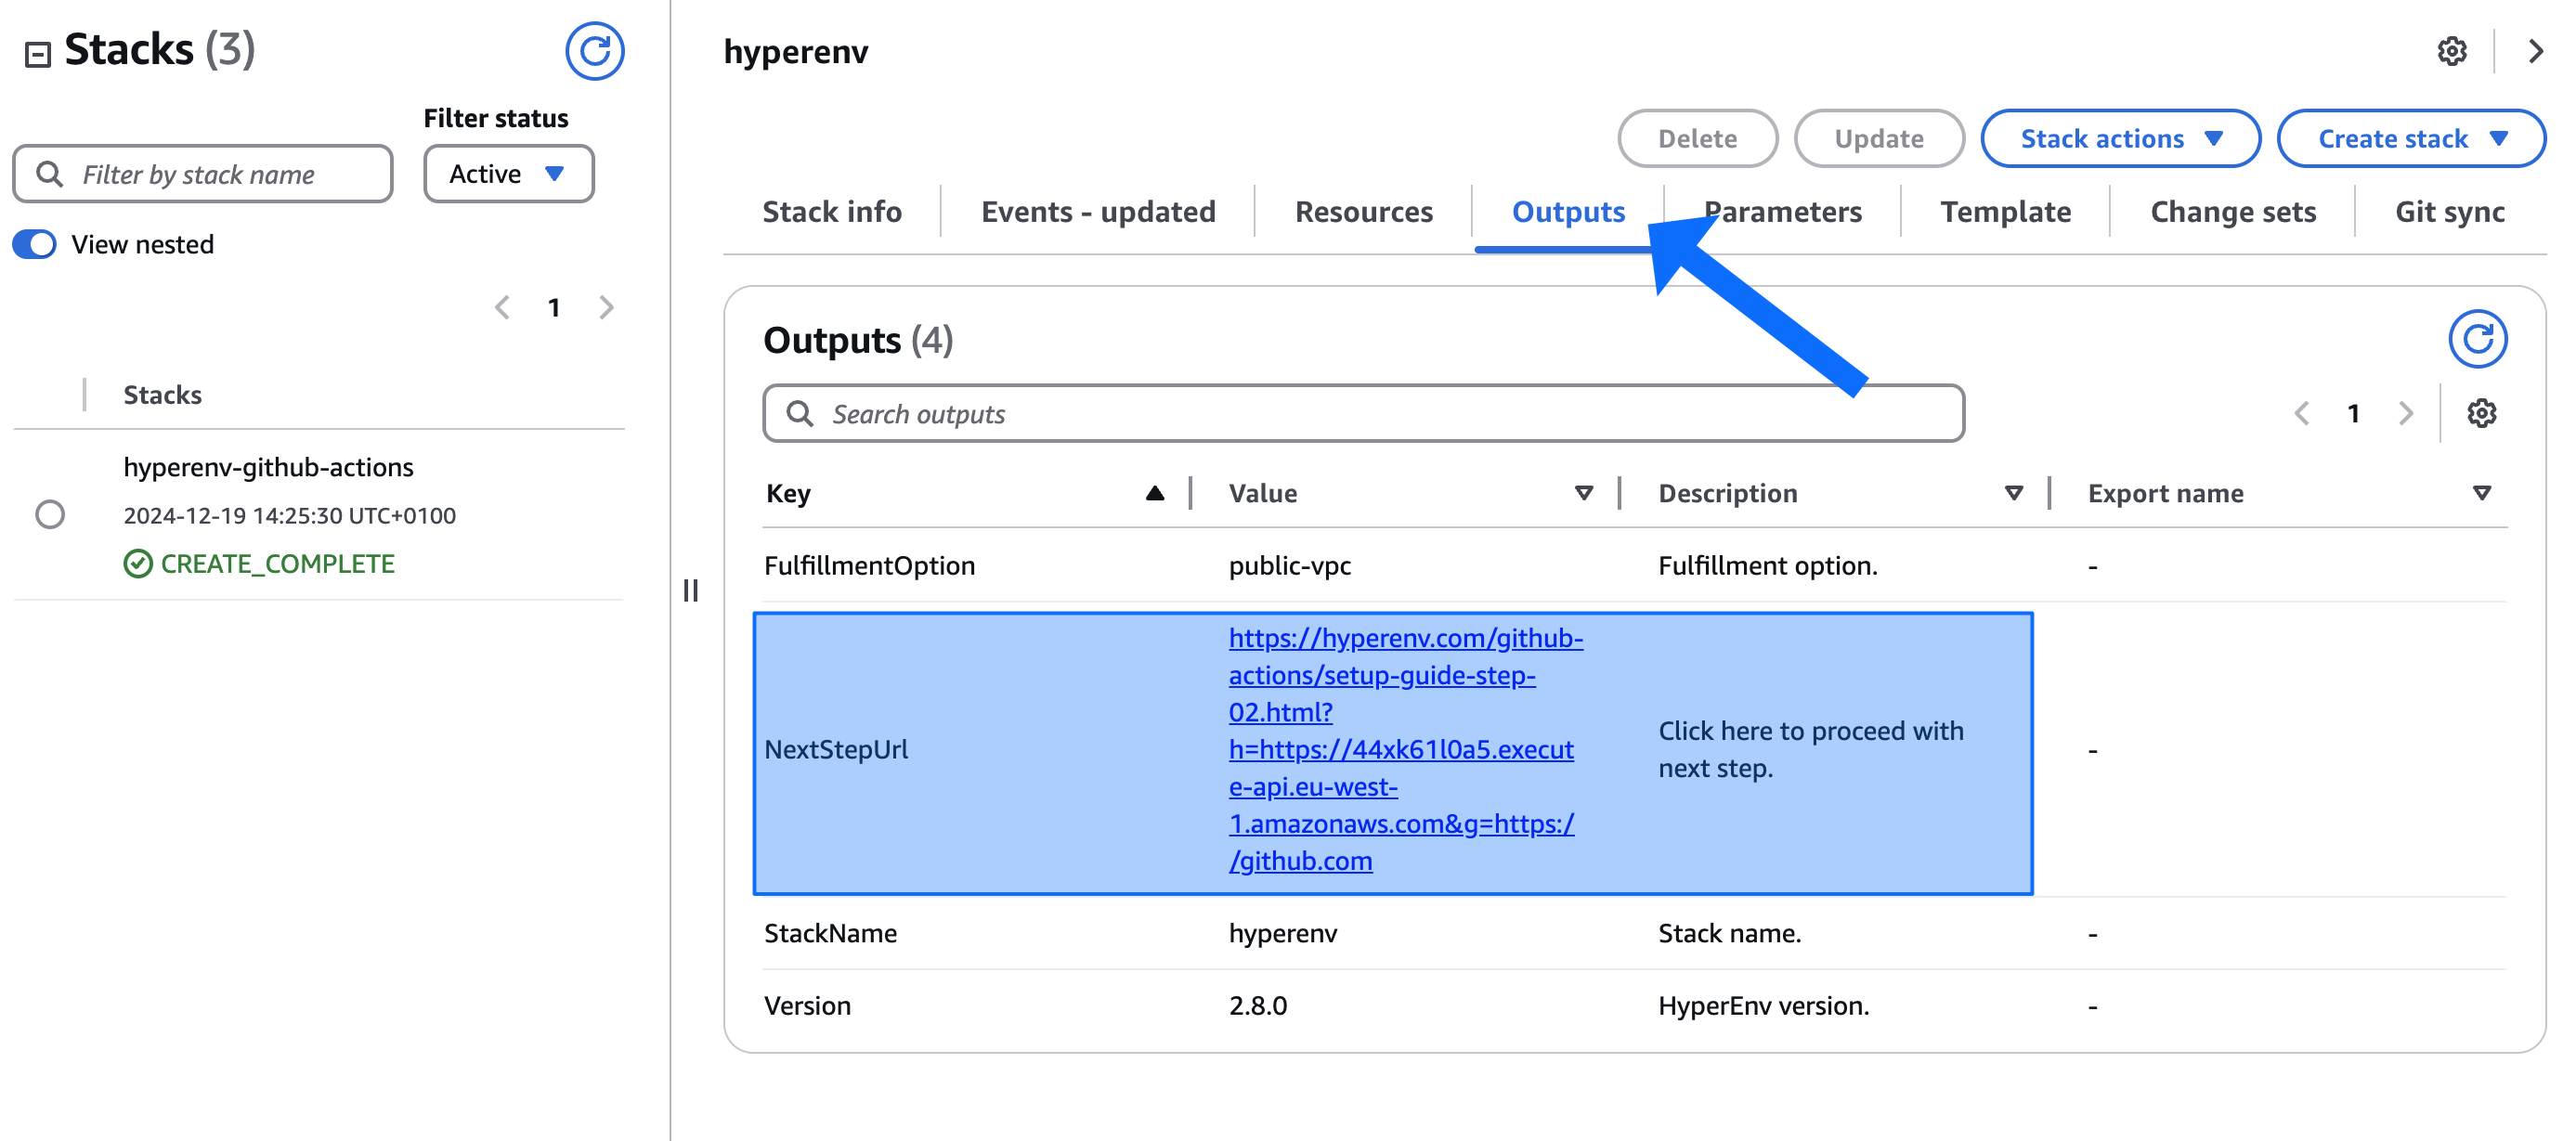
Task: Focus the Search outputs field
Action: pyautogui.click(x=1363, y=413)
